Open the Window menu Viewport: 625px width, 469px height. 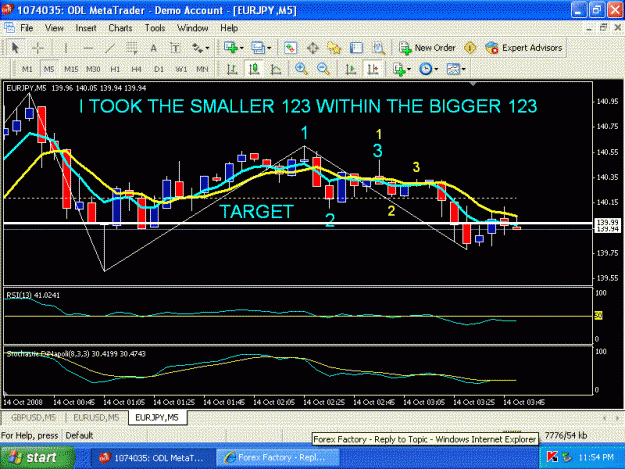pyautogui.click(x=193, y=28)
